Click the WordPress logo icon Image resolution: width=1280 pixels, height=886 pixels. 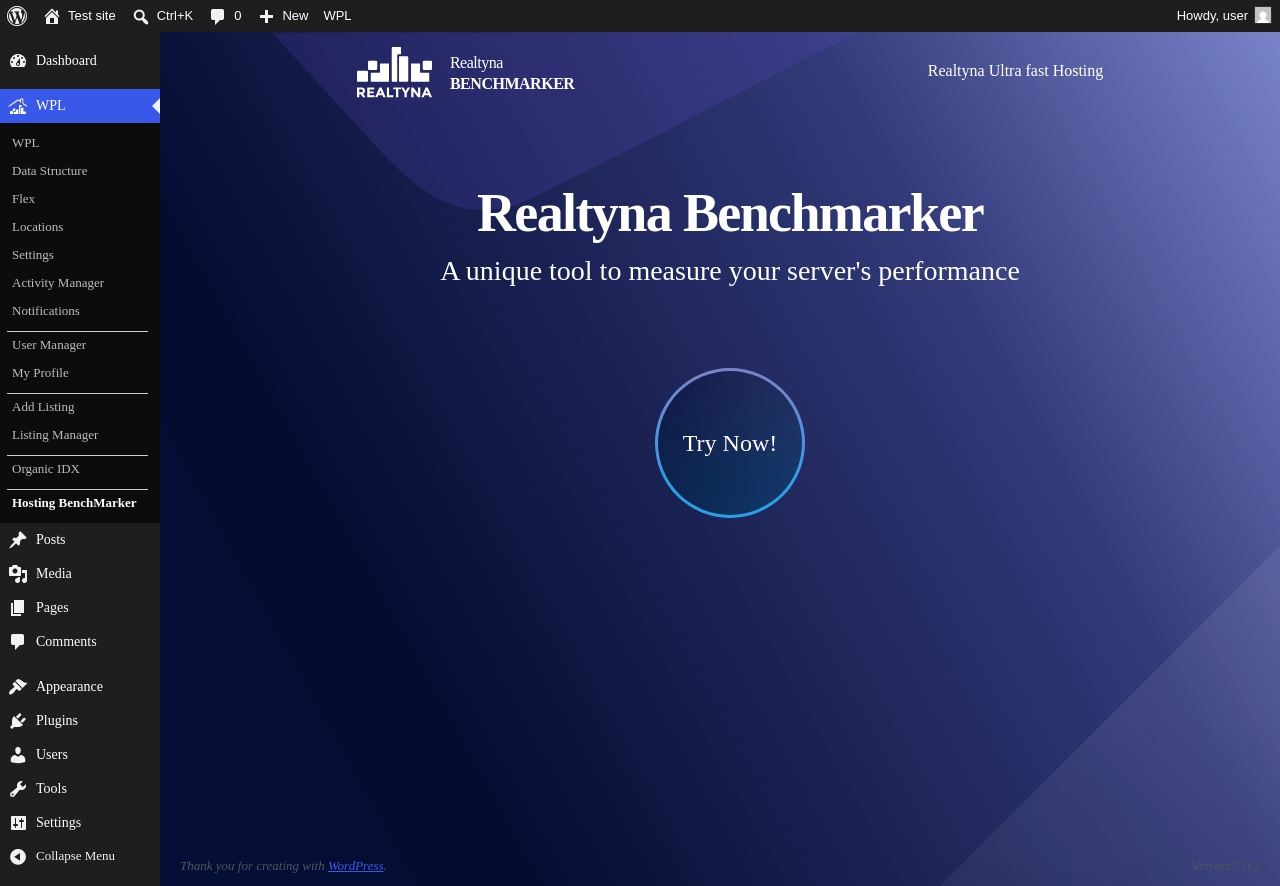(x=17, y=16)
